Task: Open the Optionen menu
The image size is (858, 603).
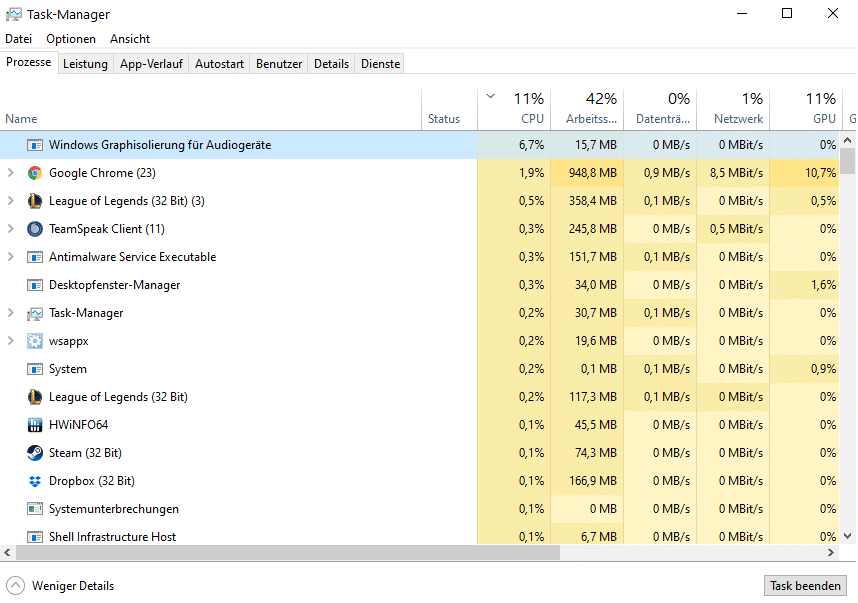Action: [71, 39]
